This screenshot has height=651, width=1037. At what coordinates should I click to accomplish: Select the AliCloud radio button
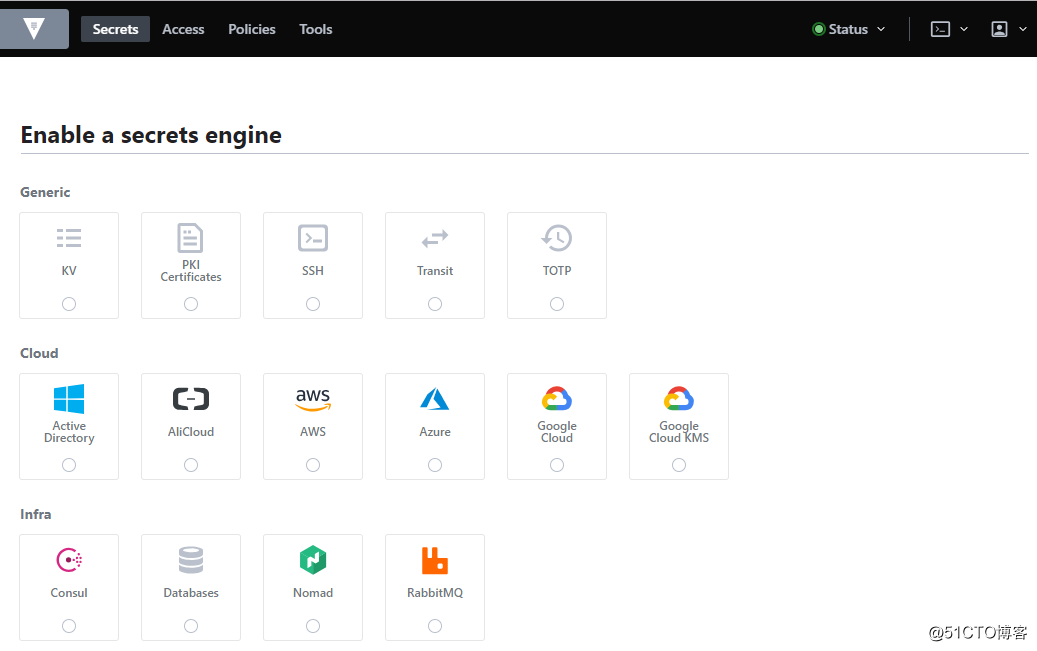point(190,465)
